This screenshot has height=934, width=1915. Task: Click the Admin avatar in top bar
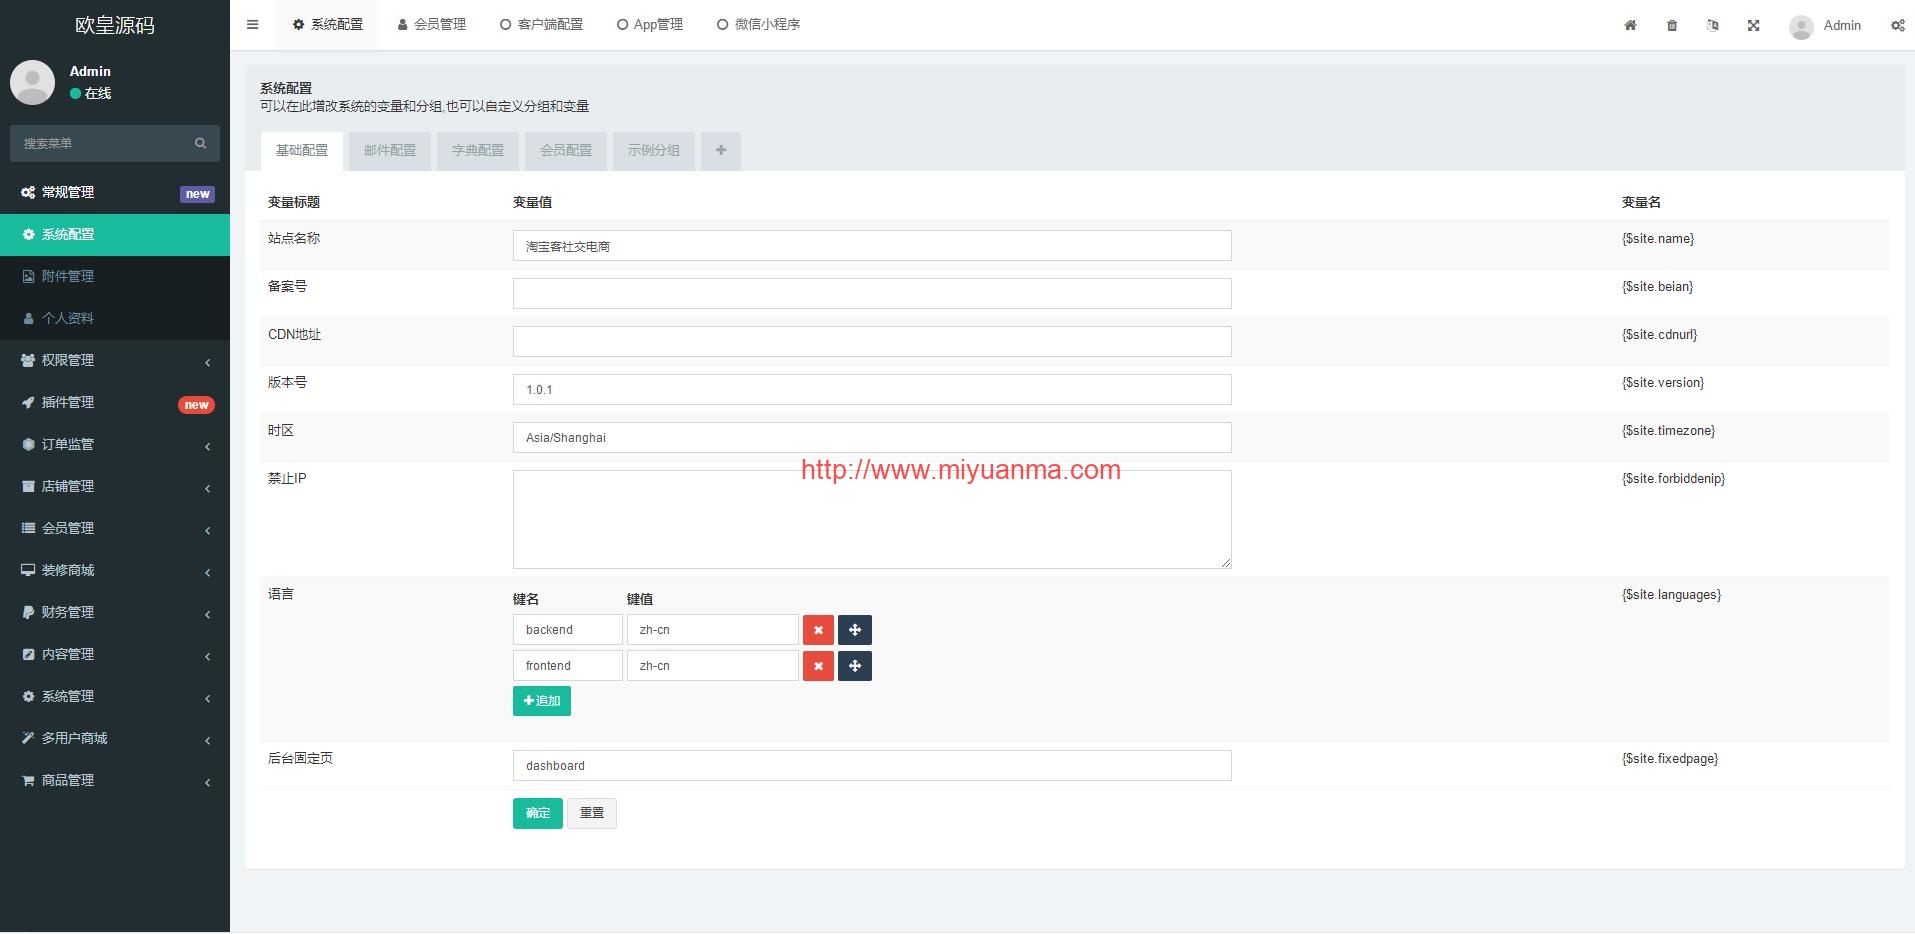pyautogui.click(x=1801, y=27)
